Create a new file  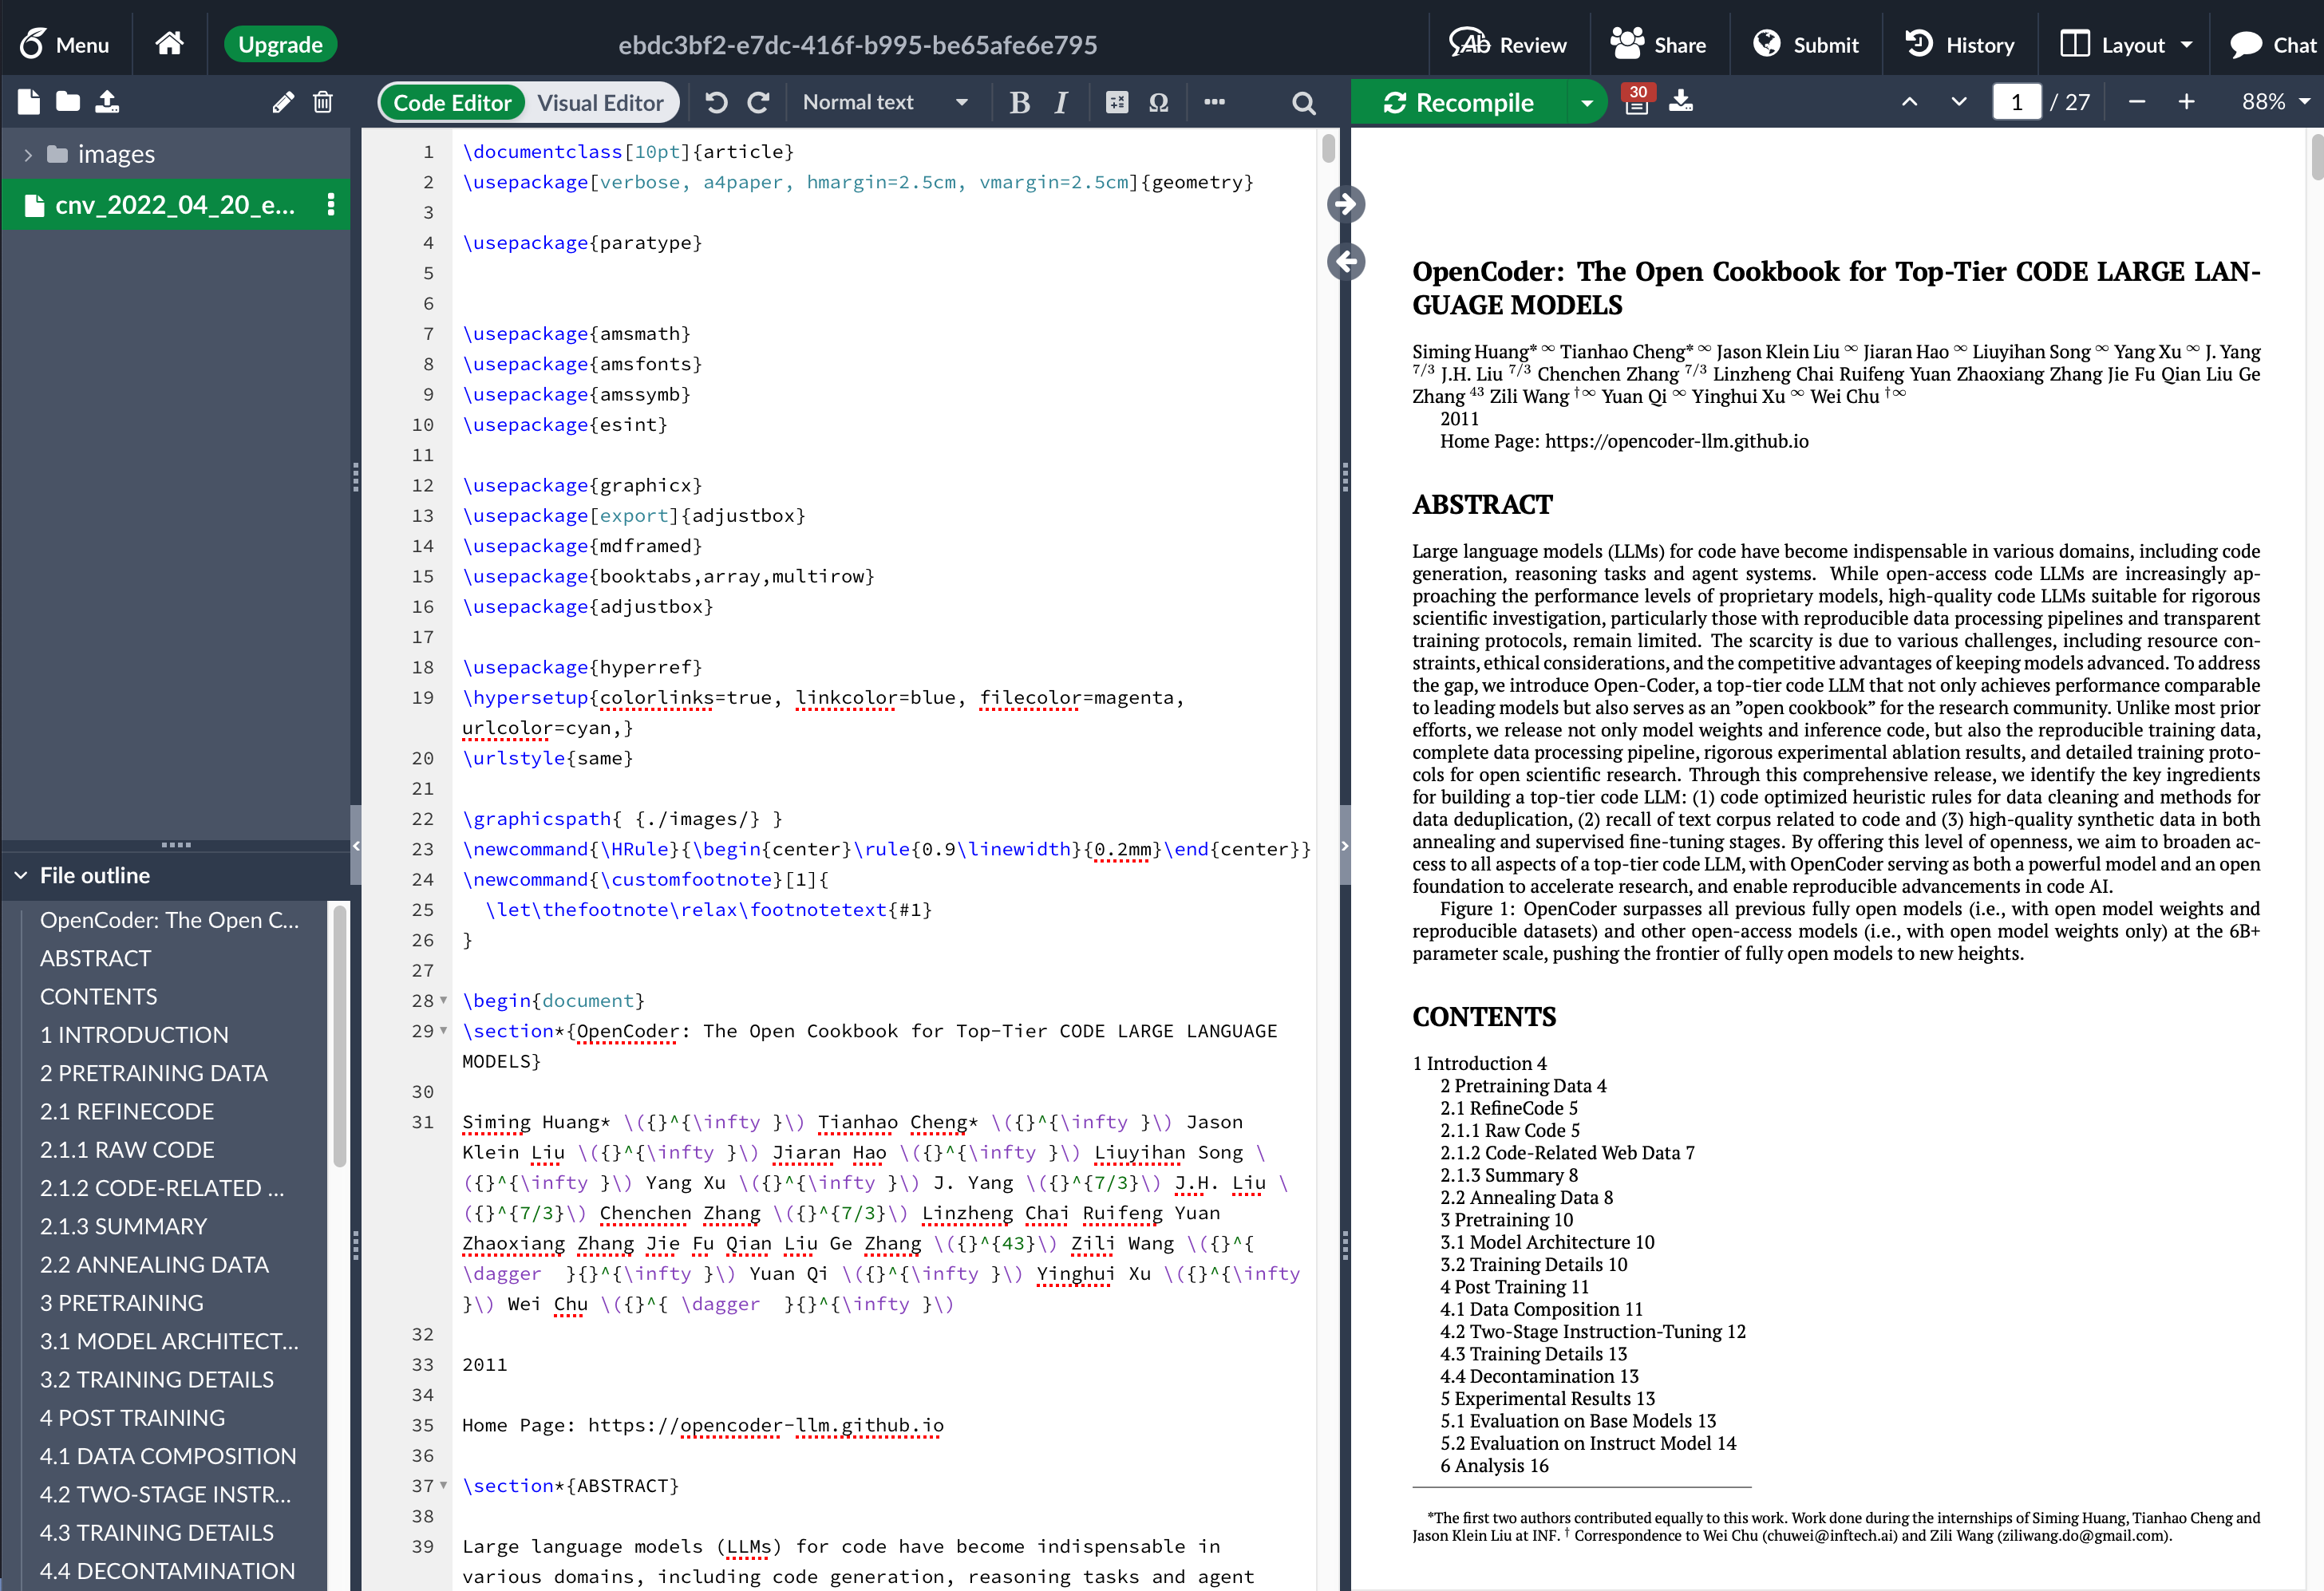pyautogui.click(x=29, y=101)
